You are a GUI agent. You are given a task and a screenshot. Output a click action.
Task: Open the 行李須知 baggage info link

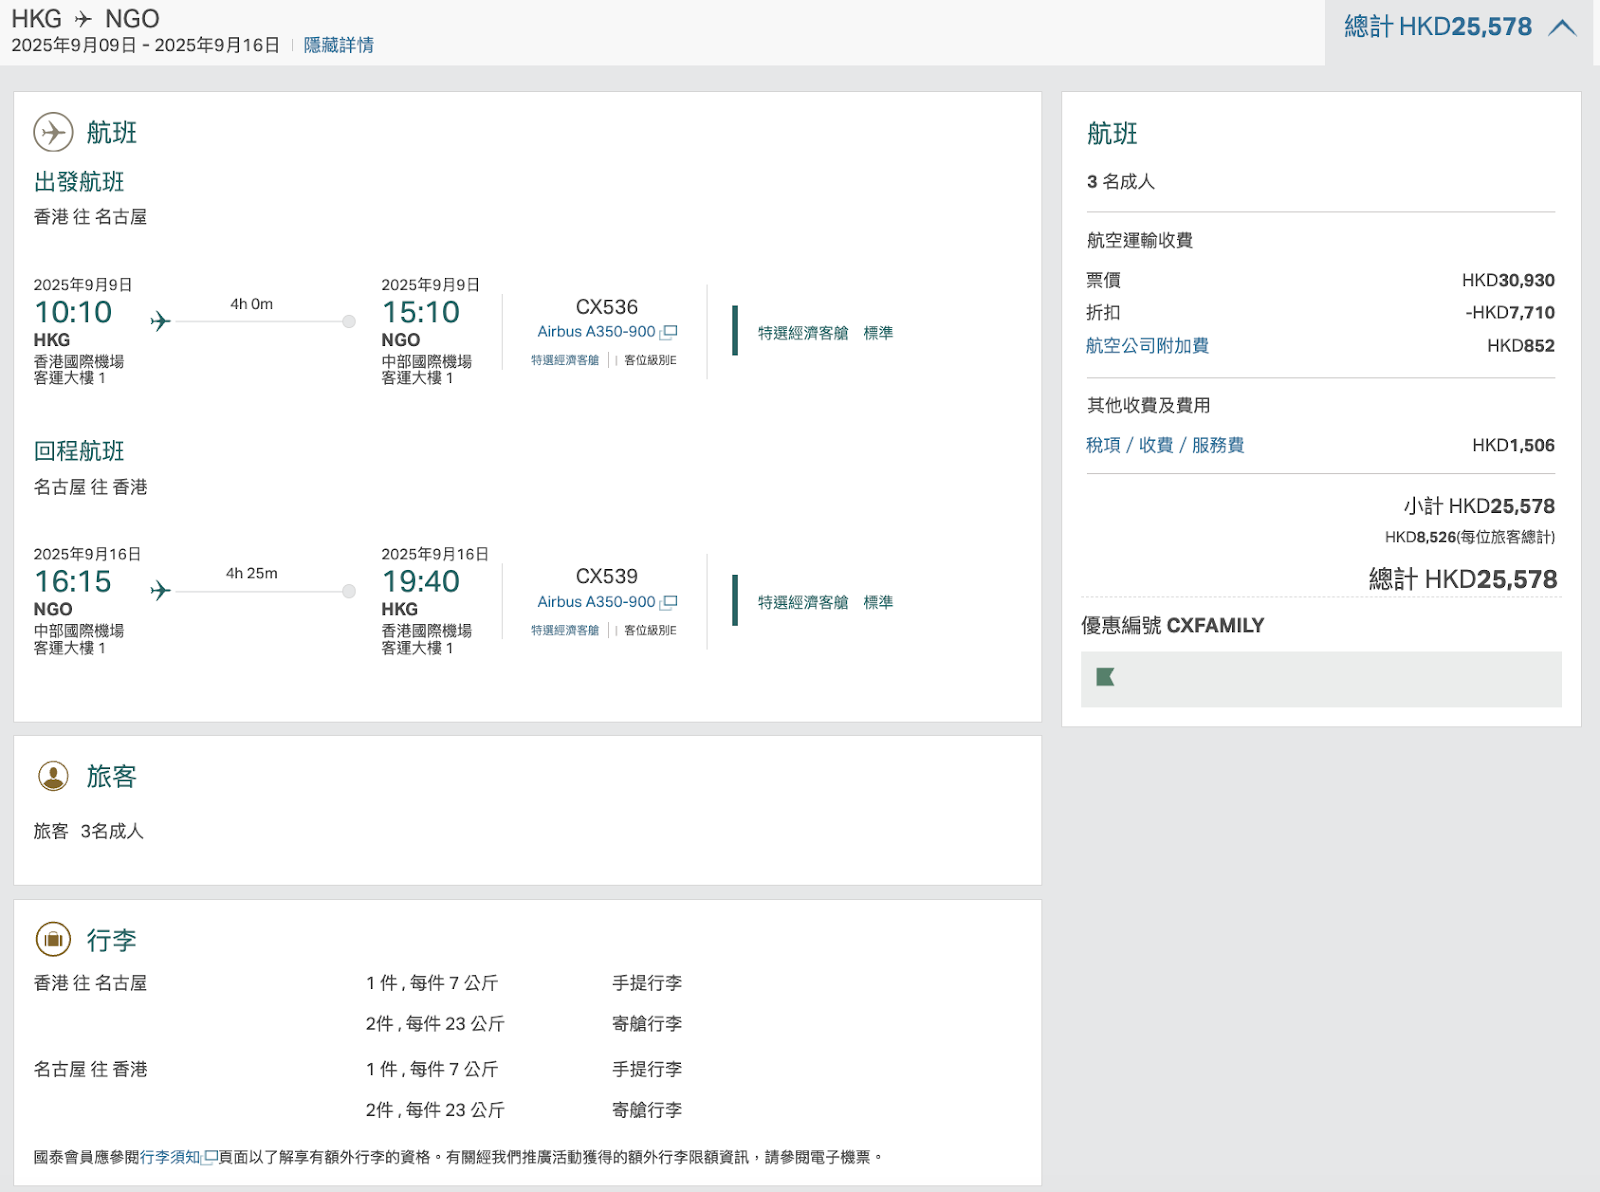pos(170,1157)
